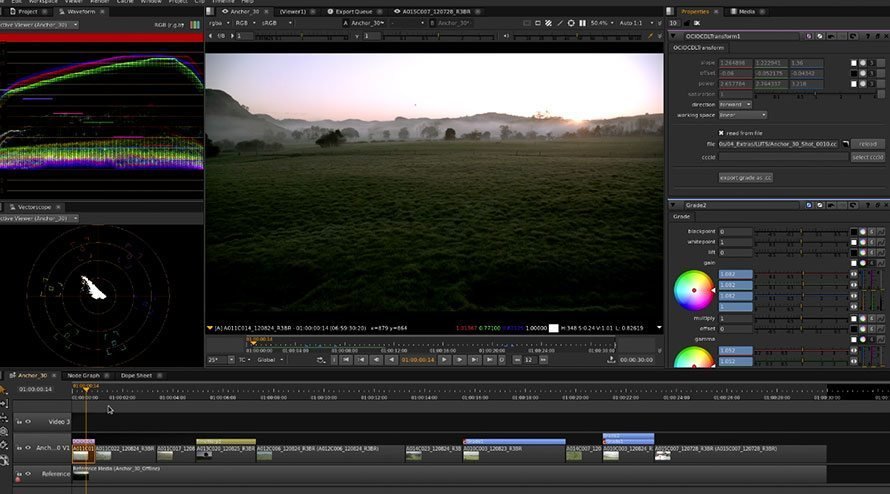The width and height of the screenshot is (890, 494).
Task: Click the OCIOCDLTransform1 node center icon
Action: click(809, 36)
